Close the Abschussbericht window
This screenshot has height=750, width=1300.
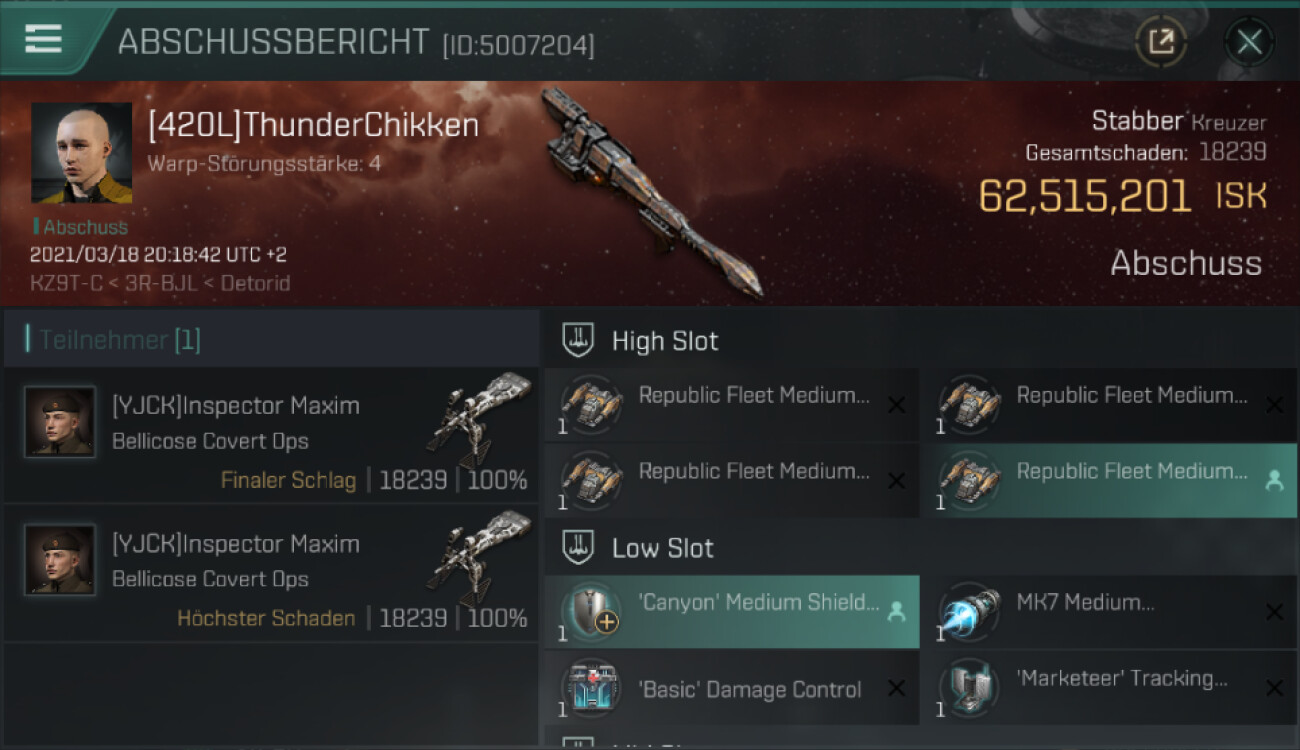(1249, 42)
